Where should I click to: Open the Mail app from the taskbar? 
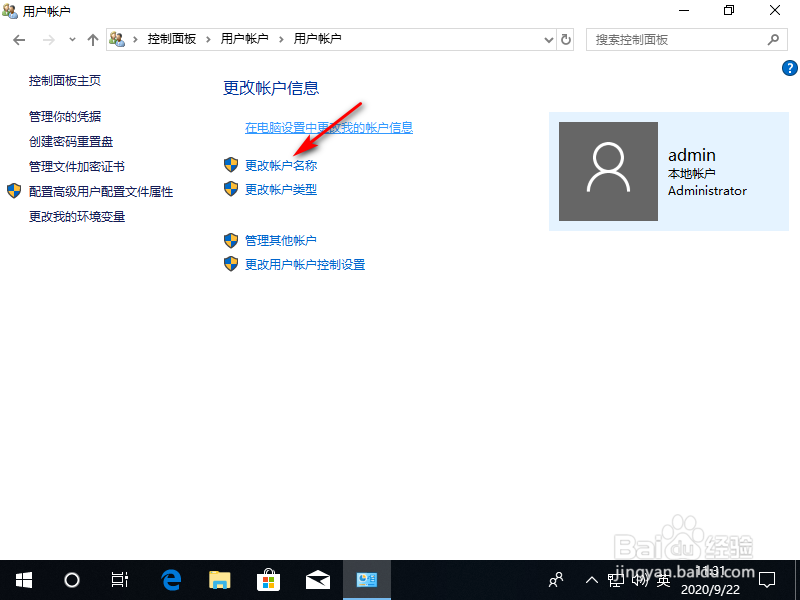tap(317, 580)
